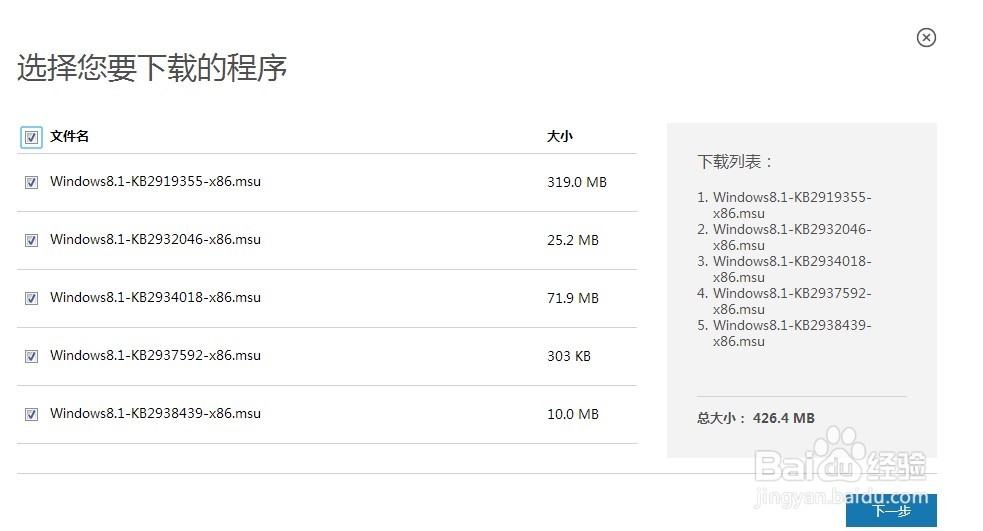
Task: Click the 选择您要下载的程序 heading
Action: click(153, 68)
